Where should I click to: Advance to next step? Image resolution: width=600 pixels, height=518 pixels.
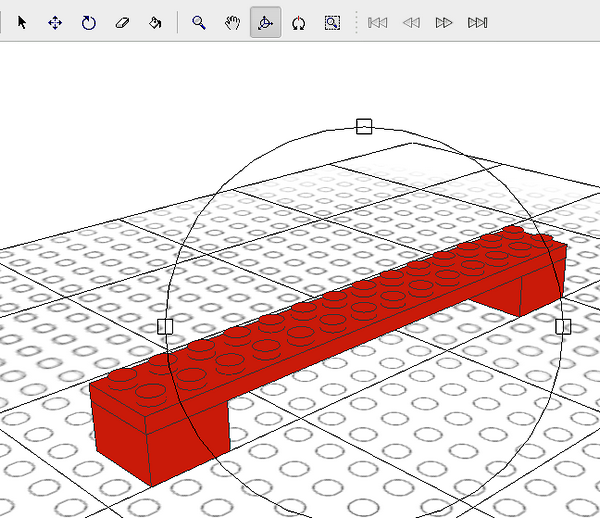pyautogui.click(x=444, y=23)
